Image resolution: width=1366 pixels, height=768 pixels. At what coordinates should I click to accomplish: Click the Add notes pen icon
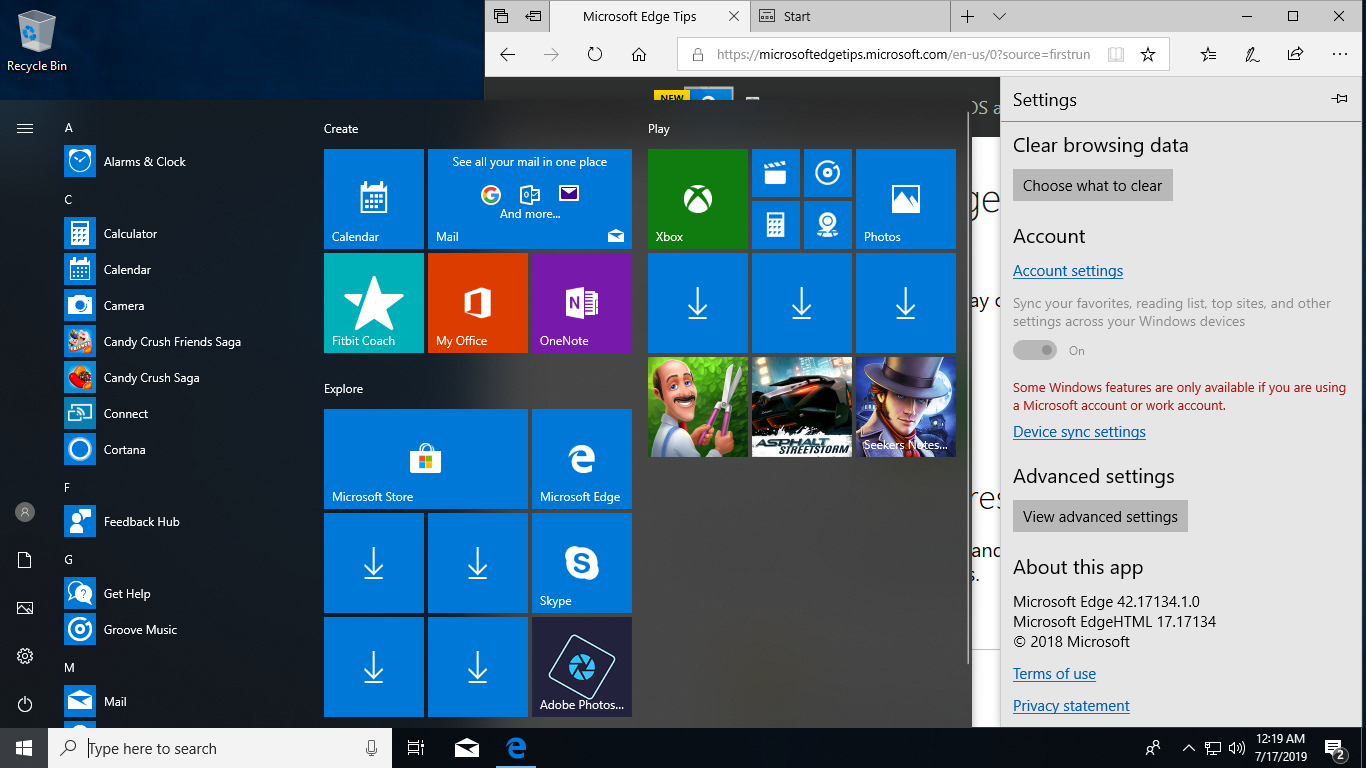tap(1252, 54)
